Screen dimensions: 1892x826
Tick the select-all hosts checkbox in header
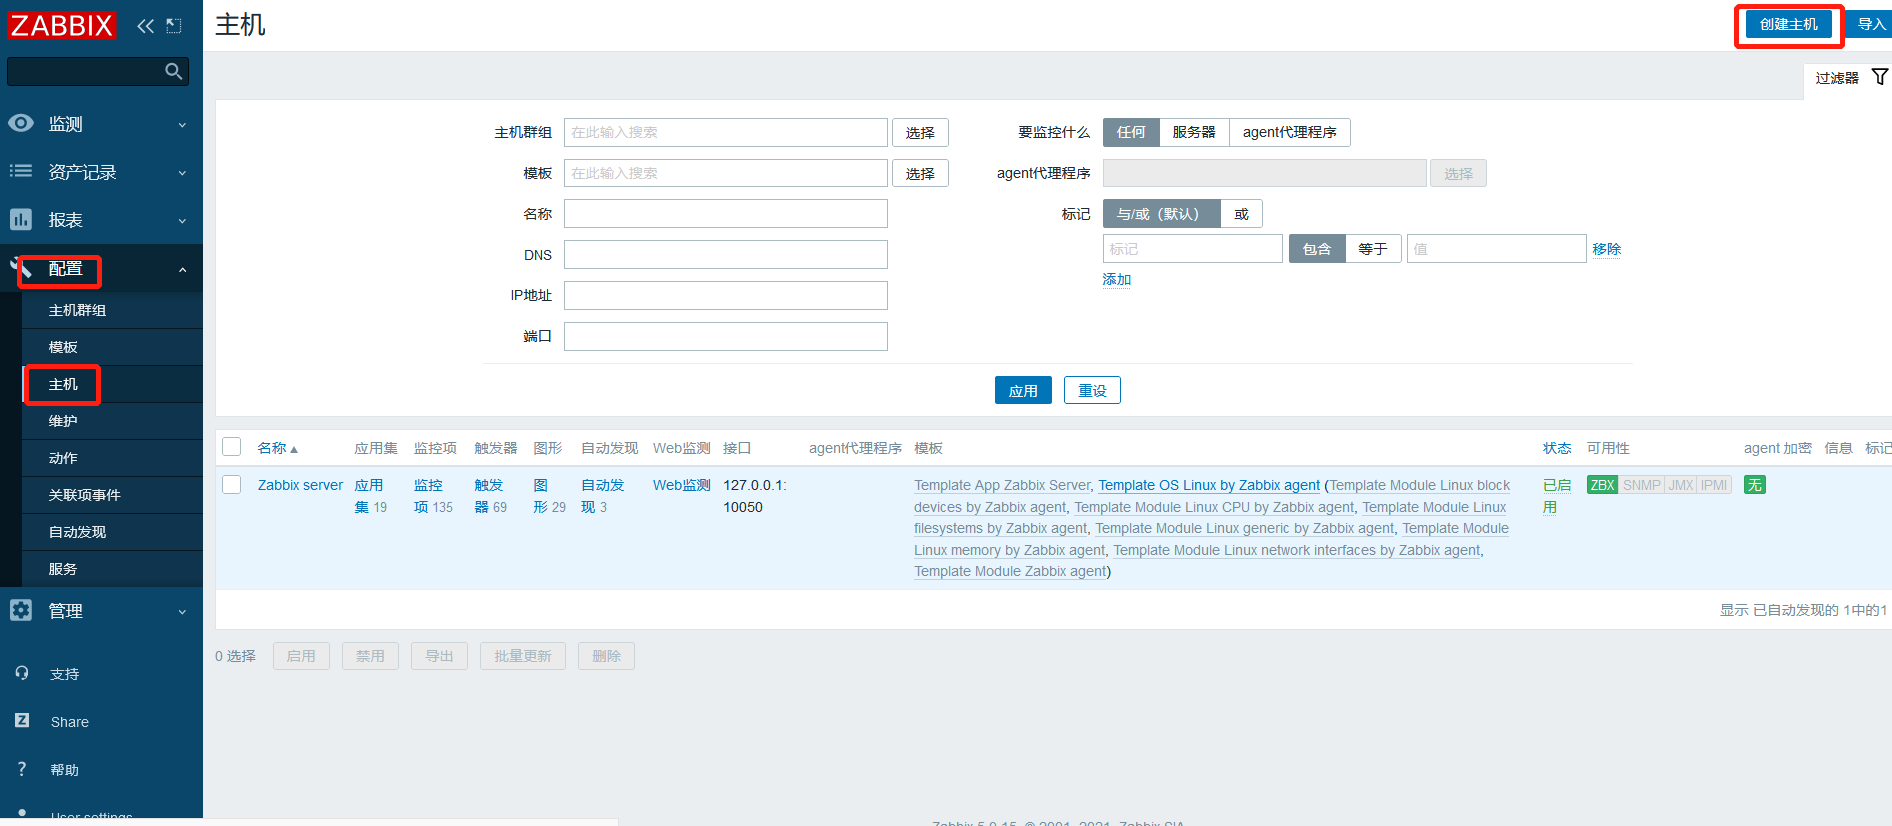pos(232,447)
